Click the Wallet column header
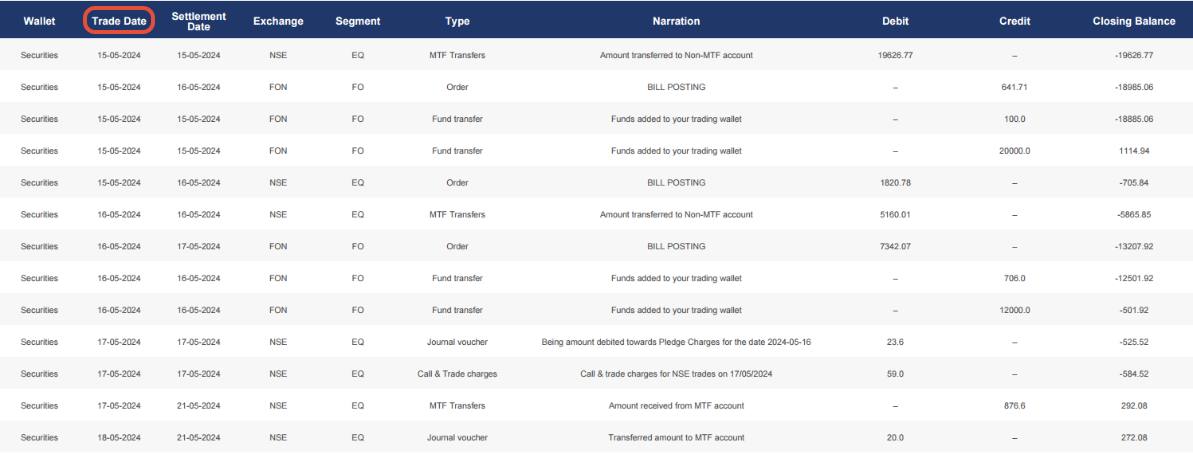1193x454 pixels. coord(39,21)
